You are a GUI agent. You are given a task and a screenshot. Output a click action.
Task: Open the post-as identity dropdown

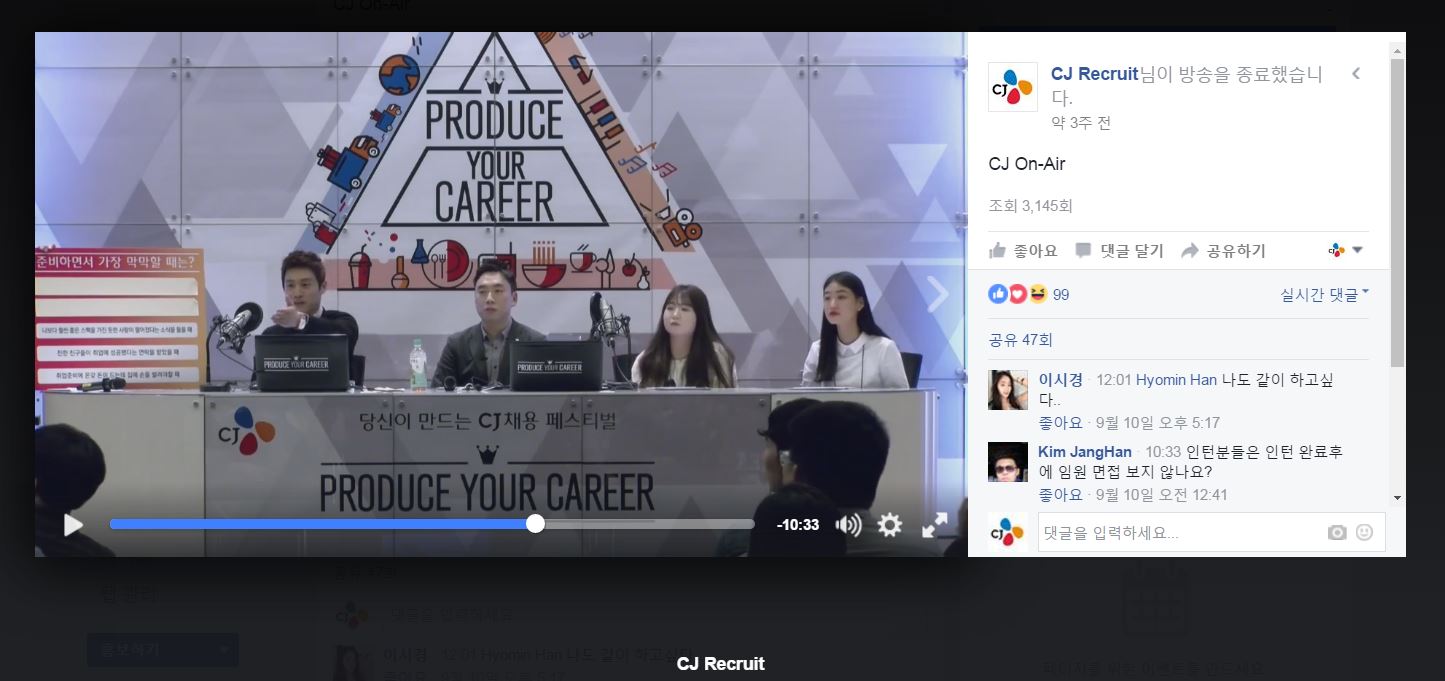[x=1346, y=250]
